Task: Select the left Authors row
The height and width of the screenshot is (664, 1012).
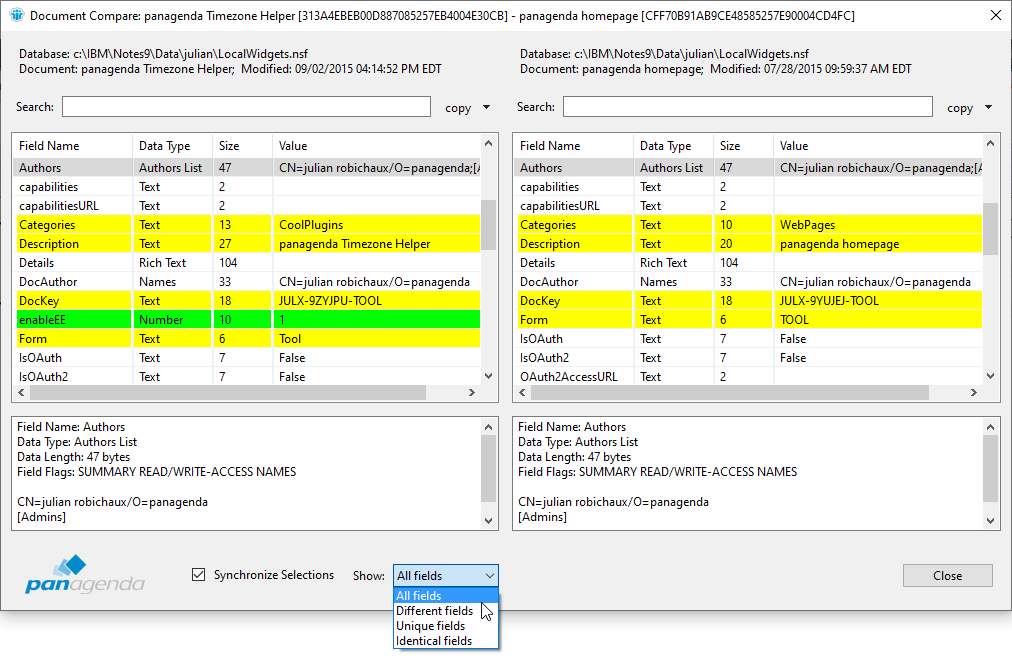Action: pos(247,168)
